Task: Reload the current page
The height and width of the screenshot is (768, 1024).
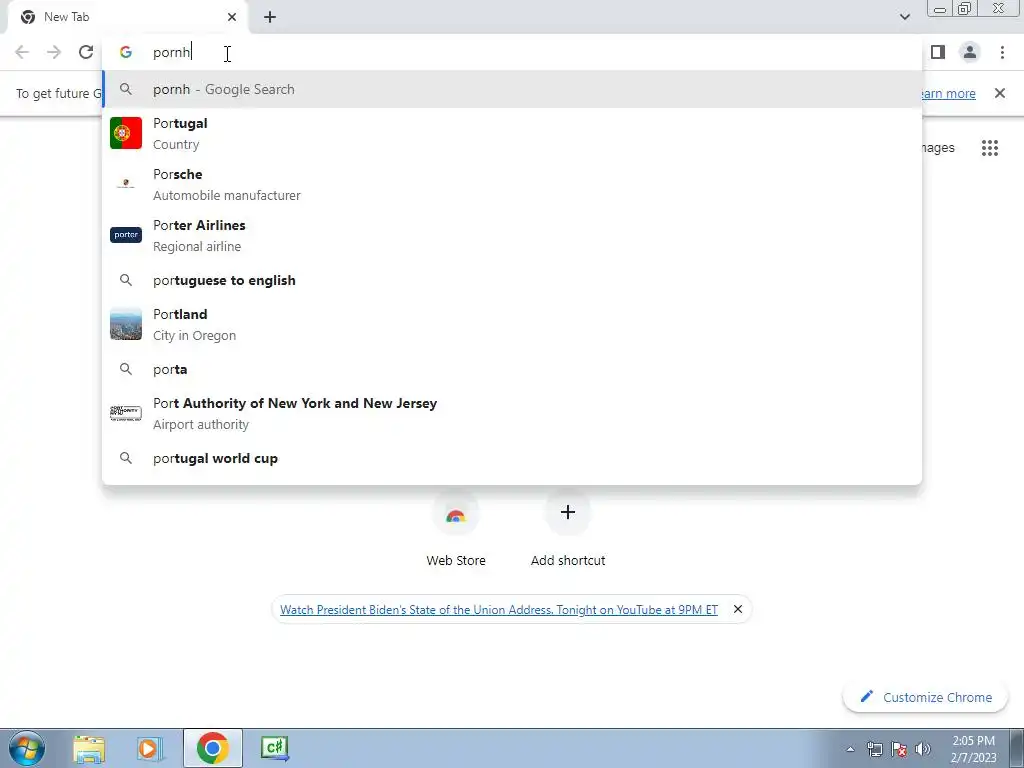Action: click(86, 52)
